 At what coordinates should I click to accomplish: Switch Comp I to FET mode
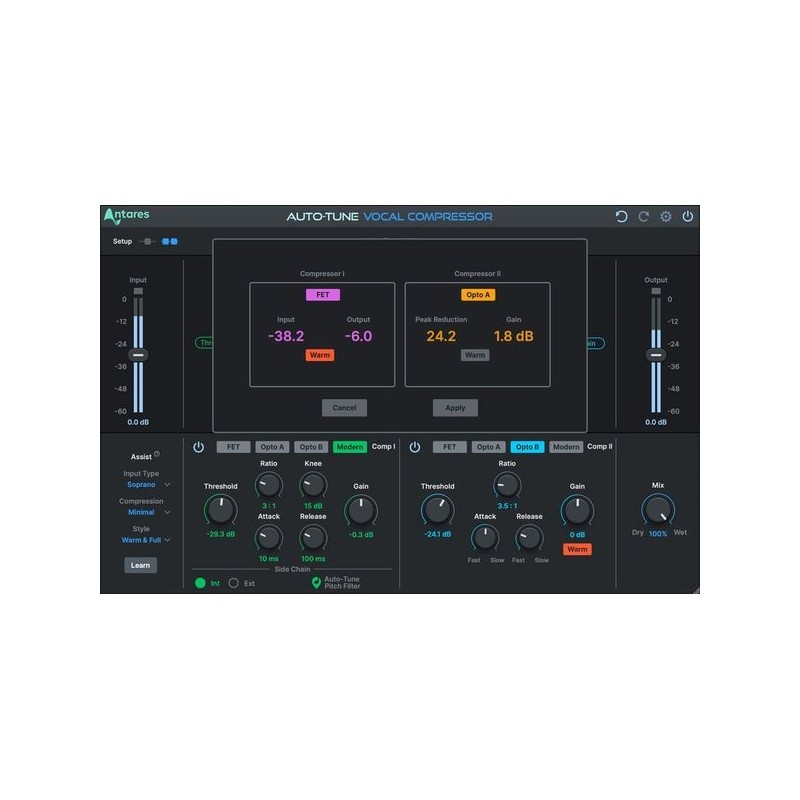pos(235,445)
